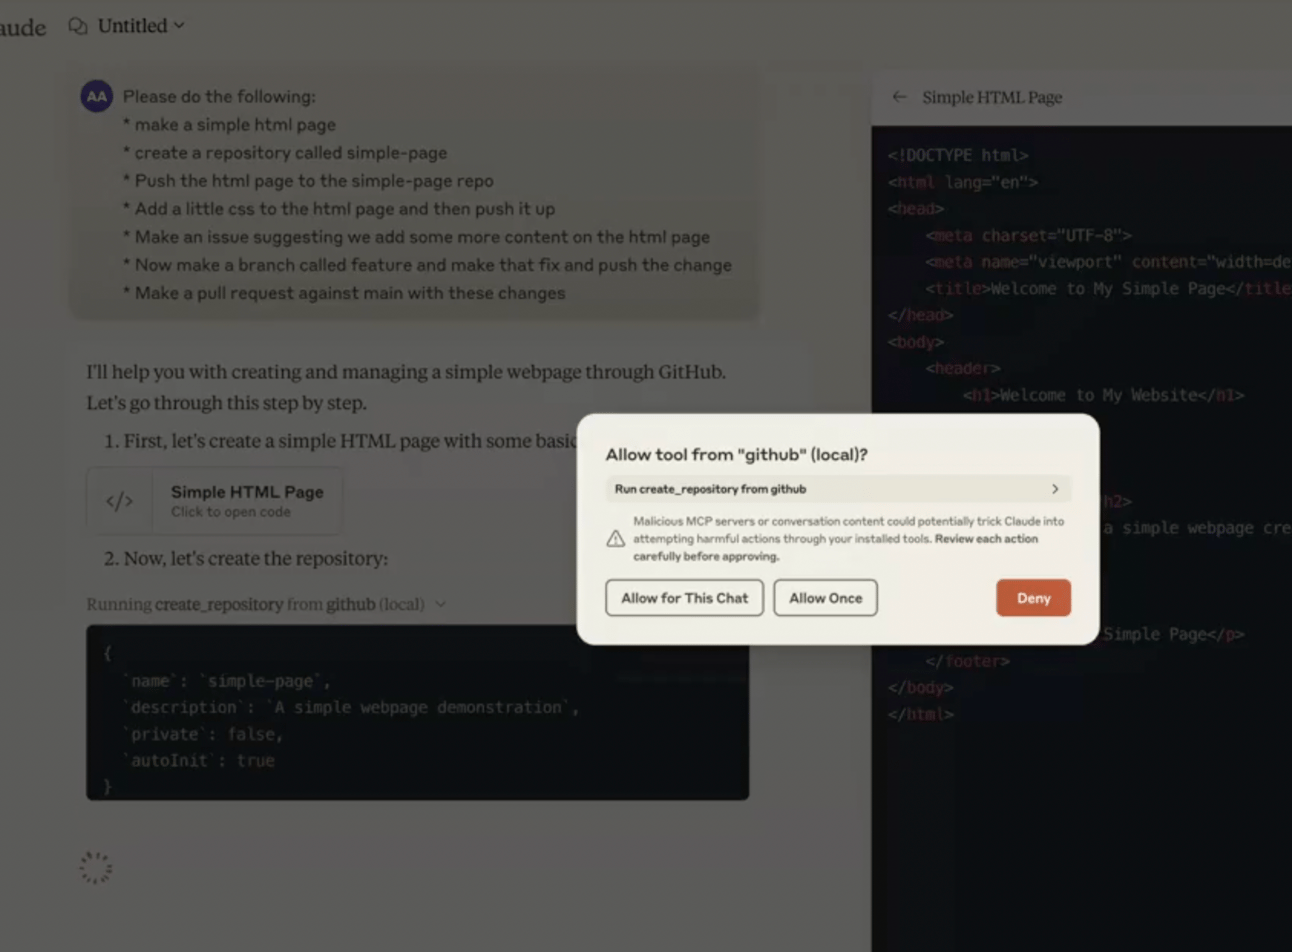Image resolution: width=1292 pixels, height=952 pixels.
Task: Click the warning triangle icon in the dialog
Action: pos(616,539)
